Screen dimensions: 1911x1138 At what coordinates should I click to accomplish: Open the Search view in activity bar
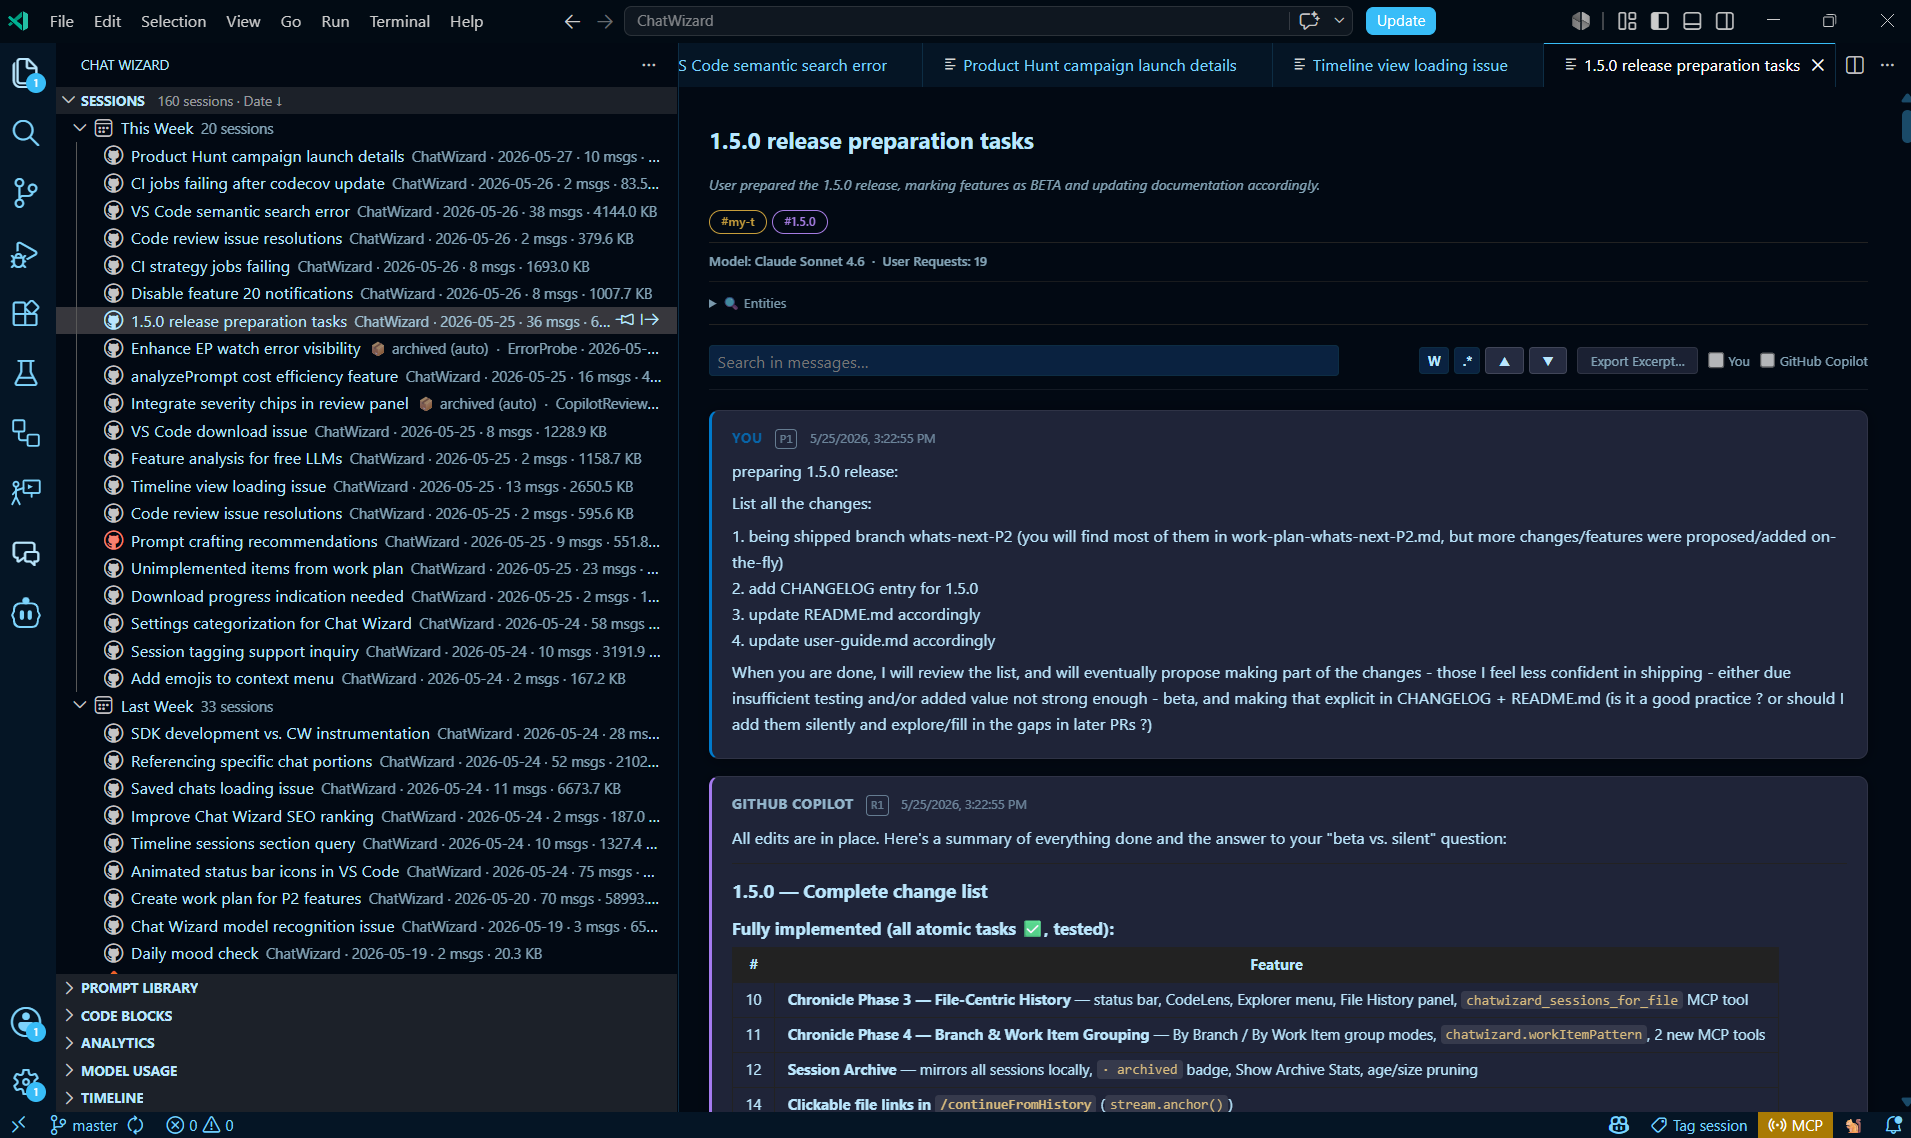[x=26, y=133]
